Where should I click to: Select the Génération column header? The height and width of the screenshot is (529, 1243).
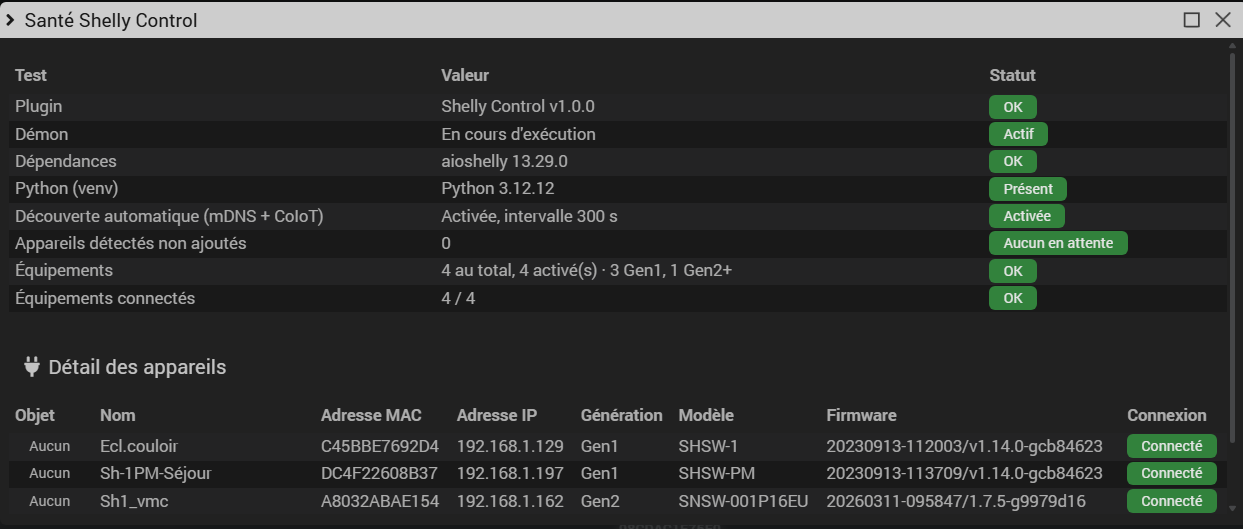tap(621, 415)
